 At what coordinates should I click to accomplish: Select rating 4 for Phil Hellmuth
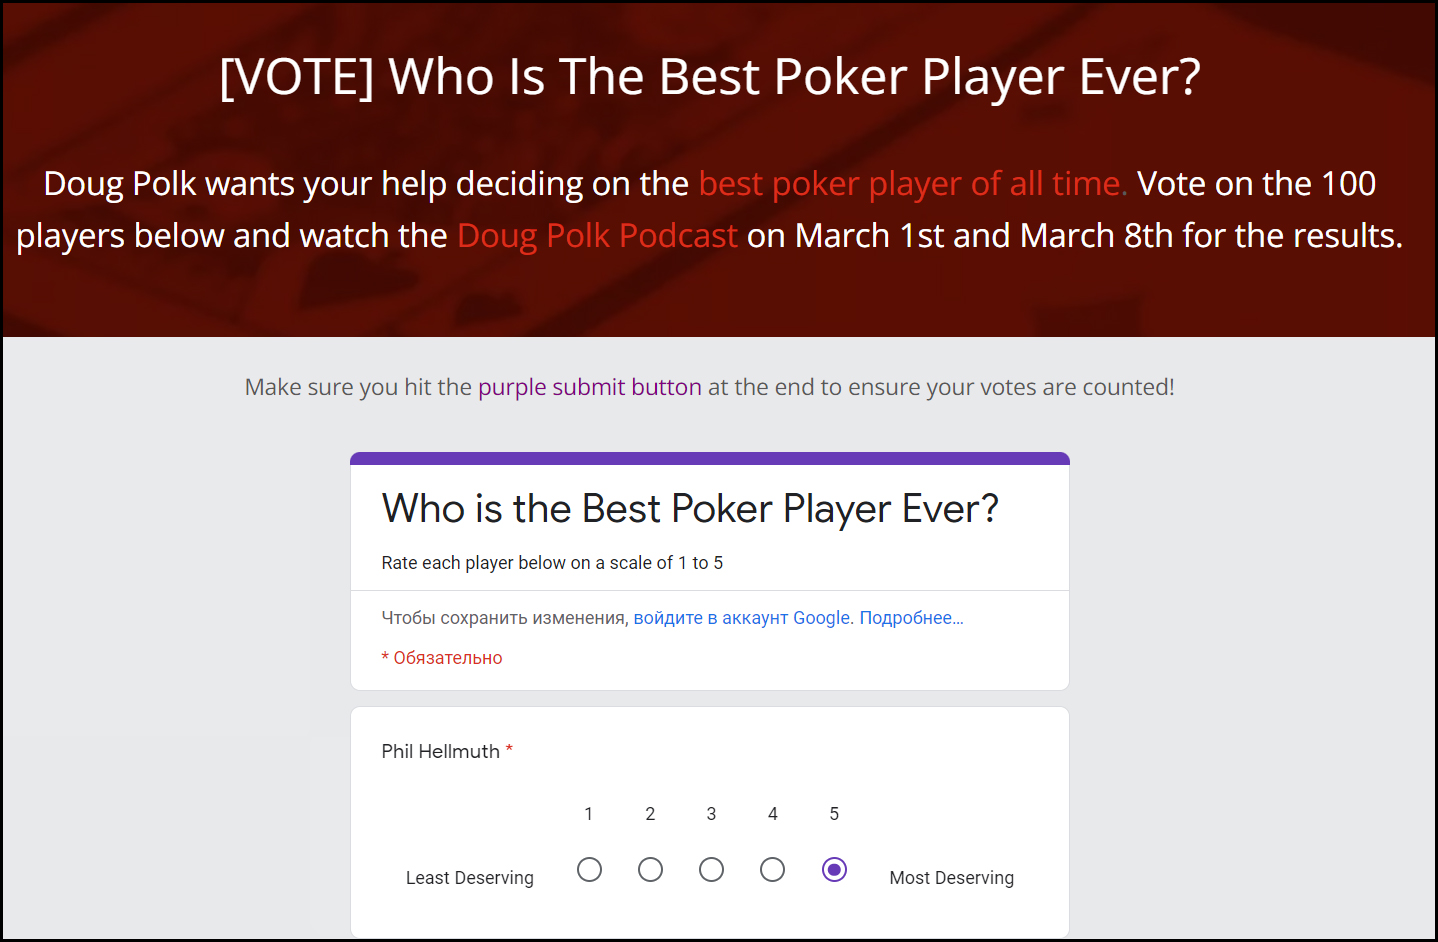pos(772,870)
